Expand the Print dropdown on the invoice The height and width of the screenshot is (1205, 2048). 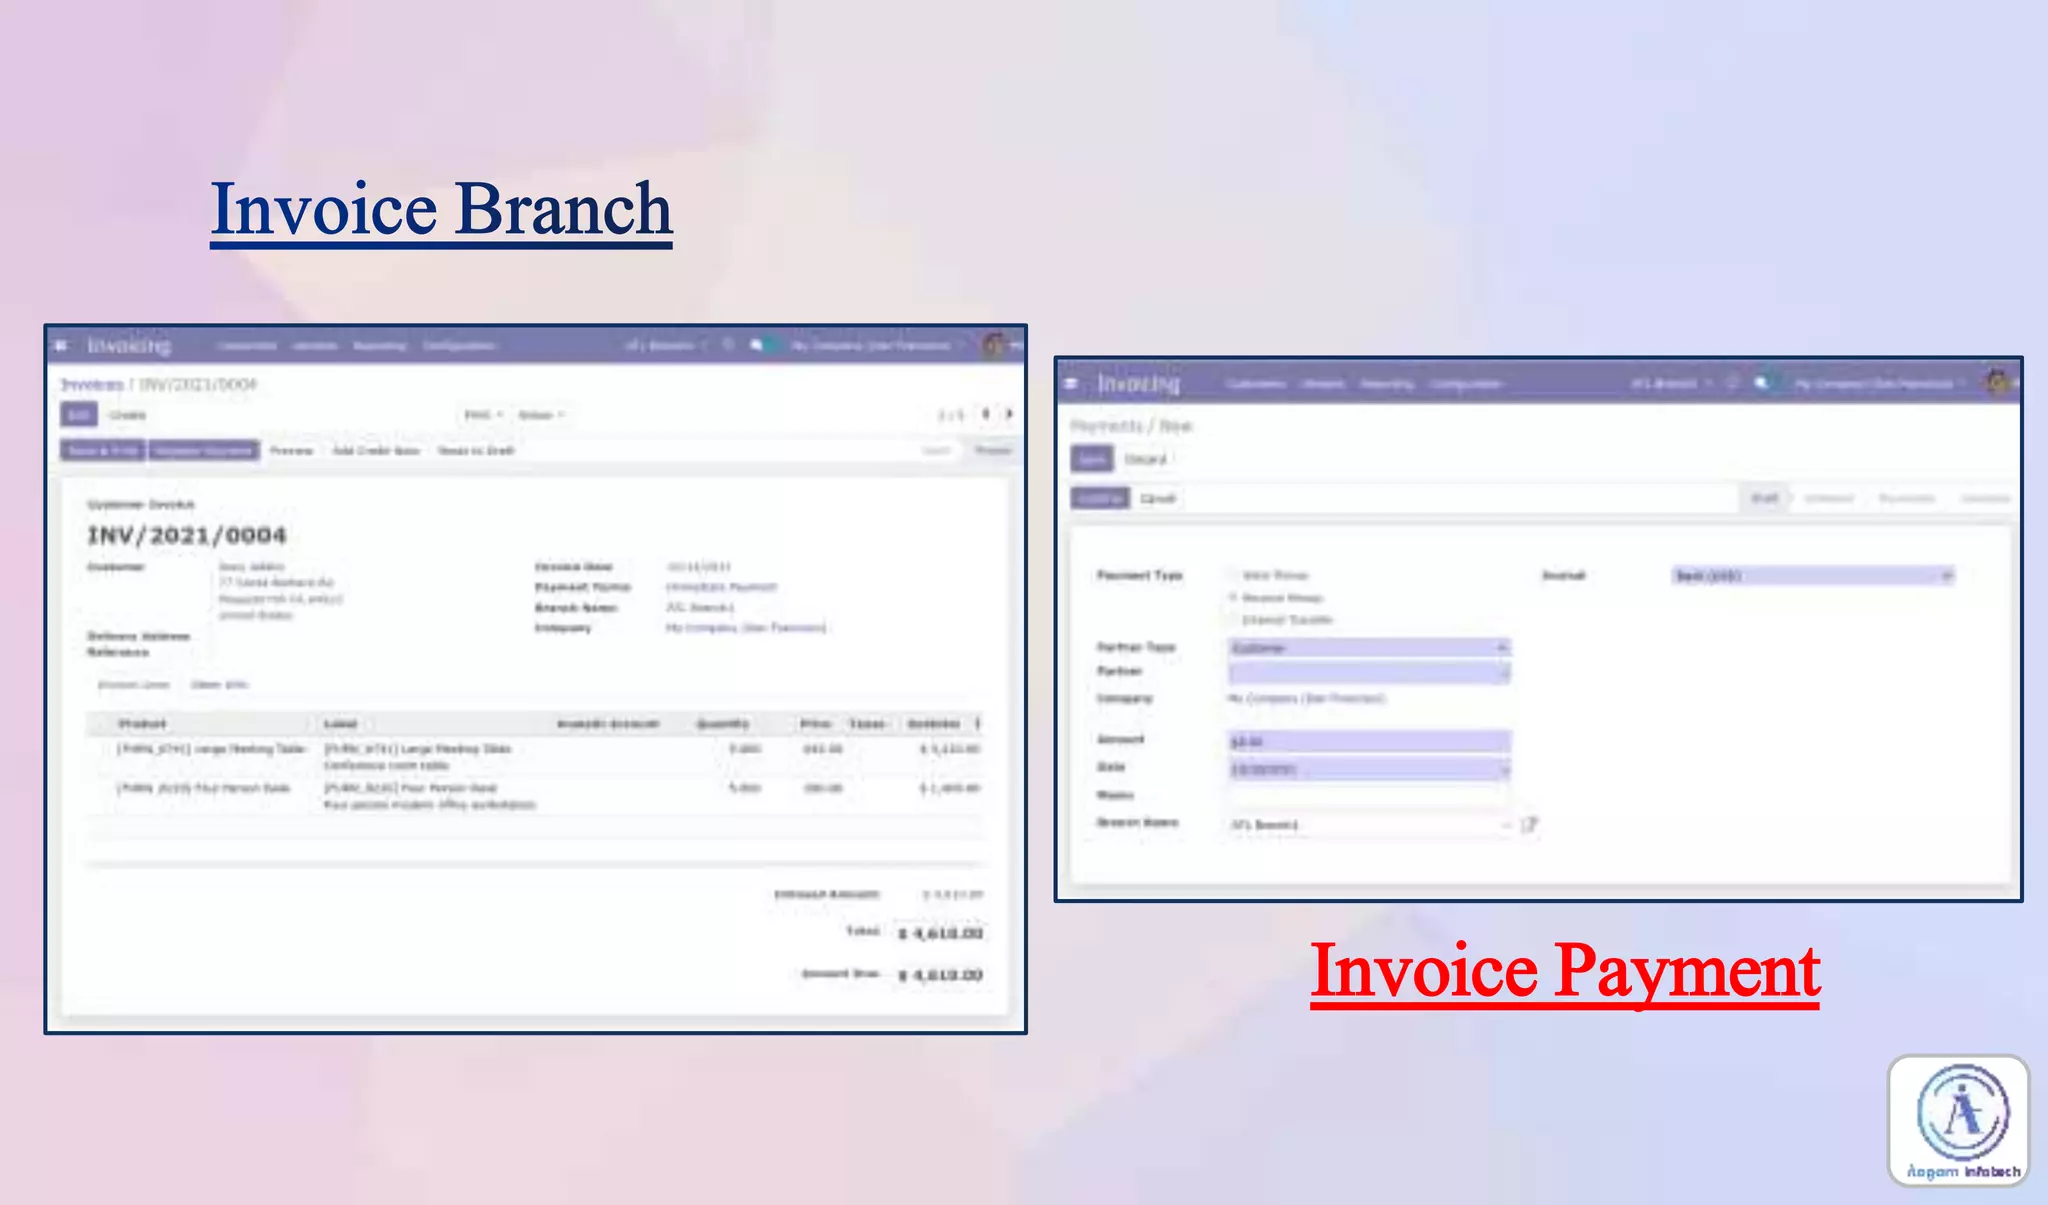pos(483,415)
